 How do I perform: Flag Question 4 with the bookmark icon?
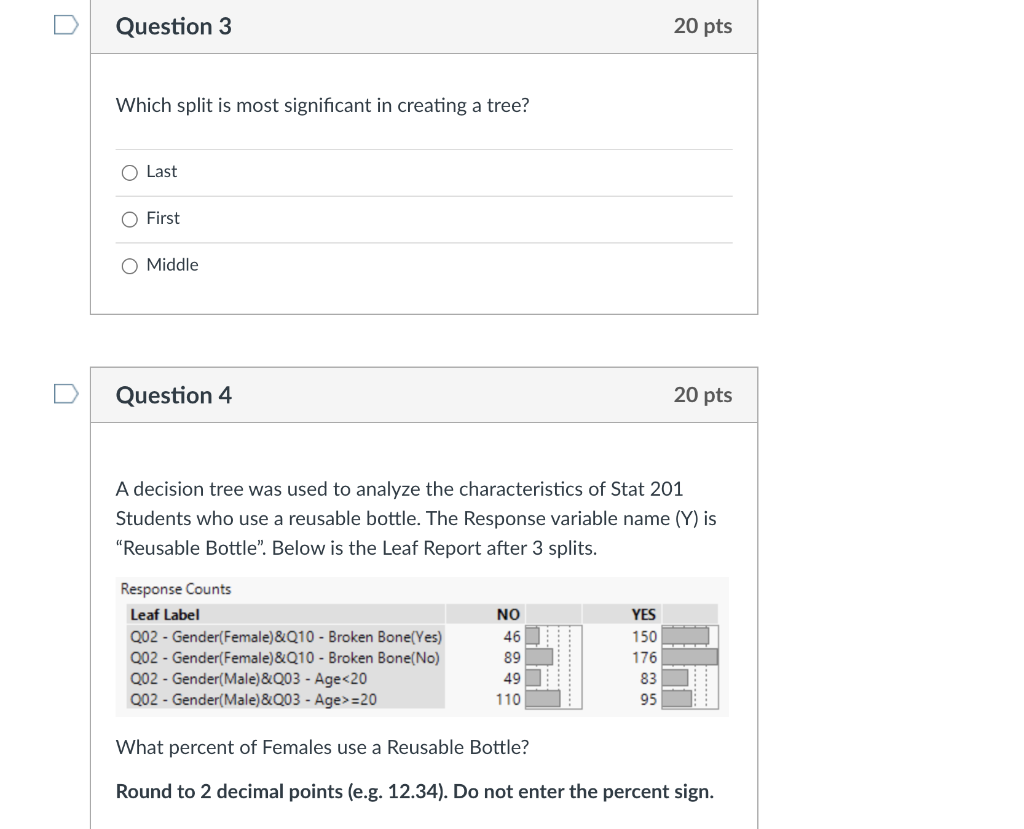click(x=66, y=394)
